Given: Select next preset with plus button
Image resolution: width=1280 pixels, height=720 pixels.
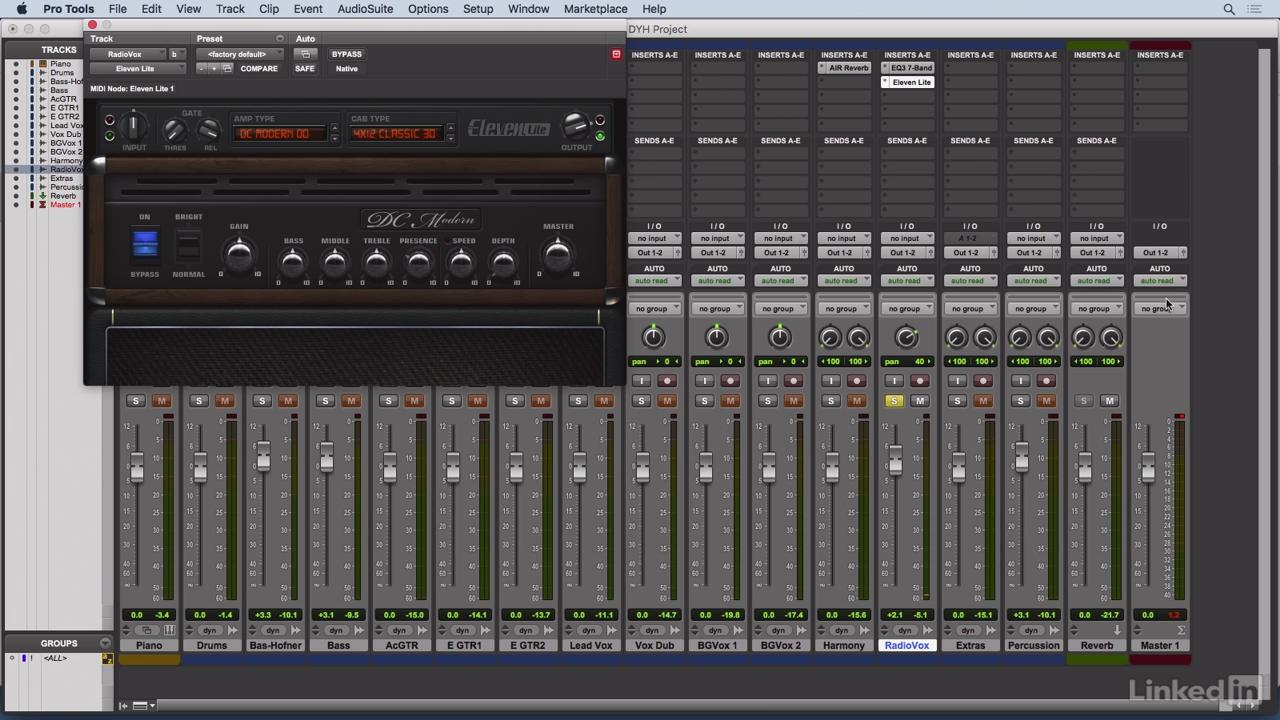Looking at the screenshot, I should click(213, 69).
